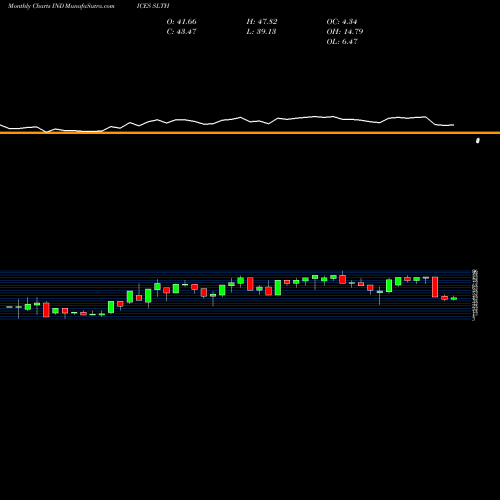
Task: Click the ICES SLTH symbol label
Action: (x=153, y=6)
